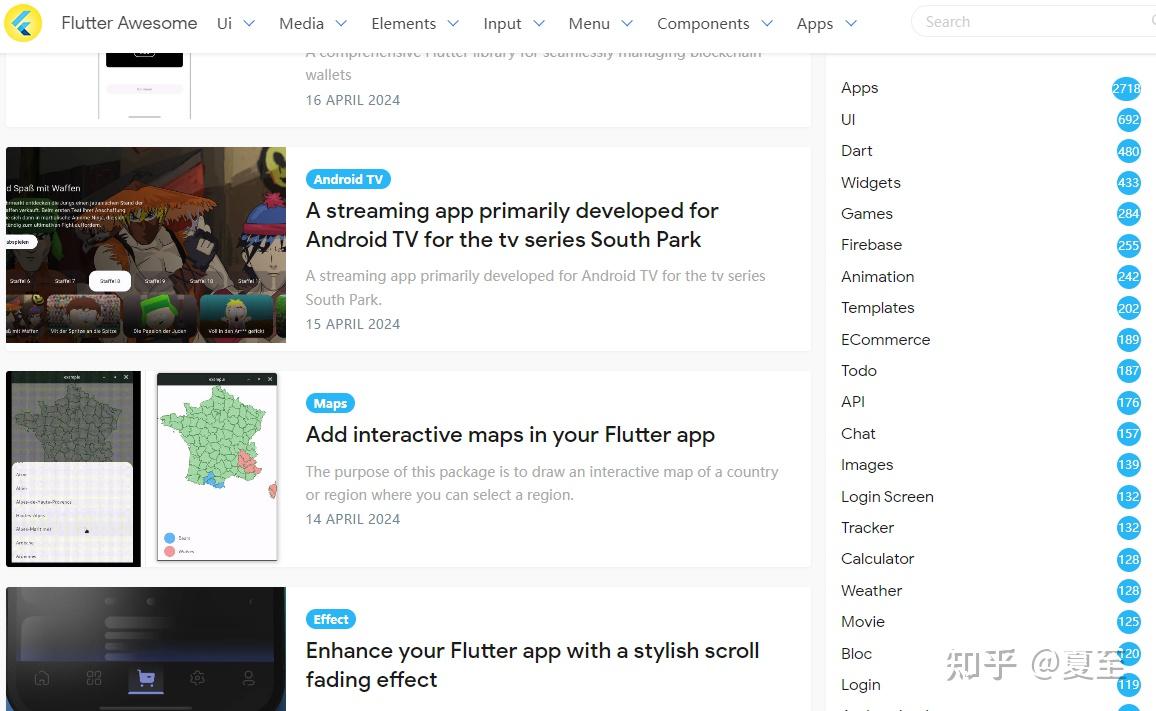Open the scroll fading effect article
Image resolution: width=1156 pixels, height=711 pixels.
click(x=532, y=664)
